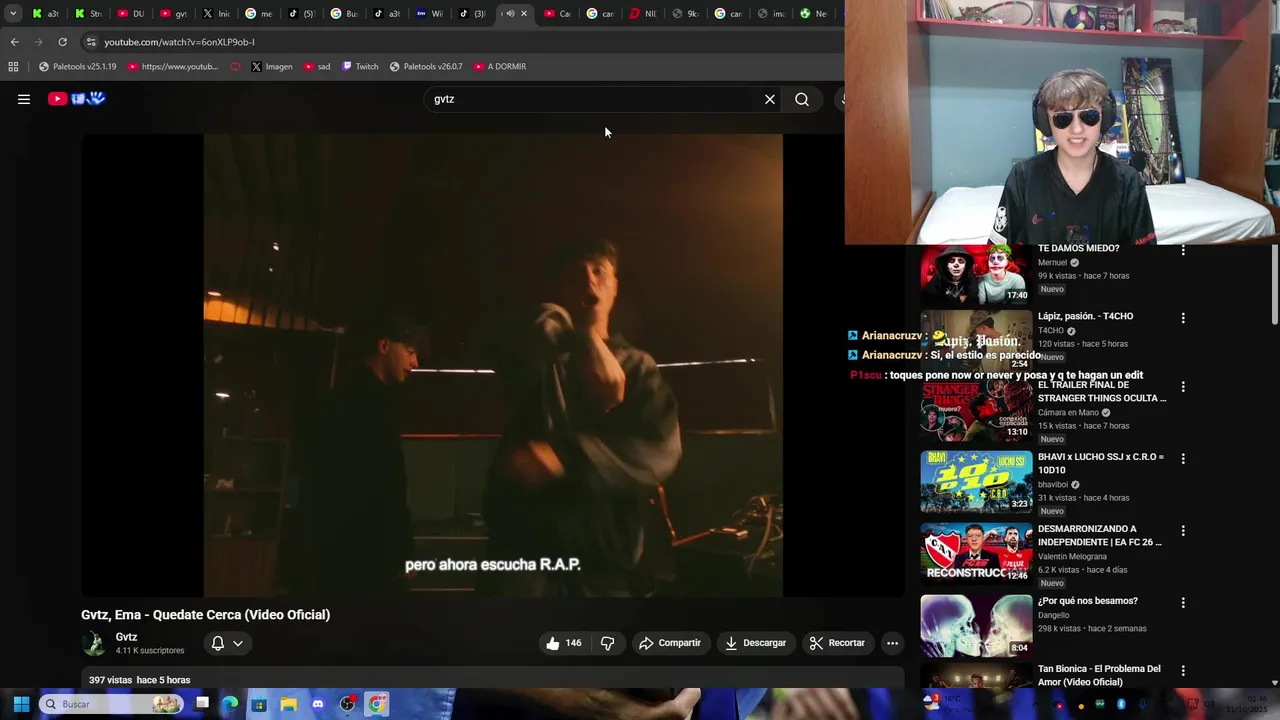Mute the active tab via speaker icon

tap(510, 14)
